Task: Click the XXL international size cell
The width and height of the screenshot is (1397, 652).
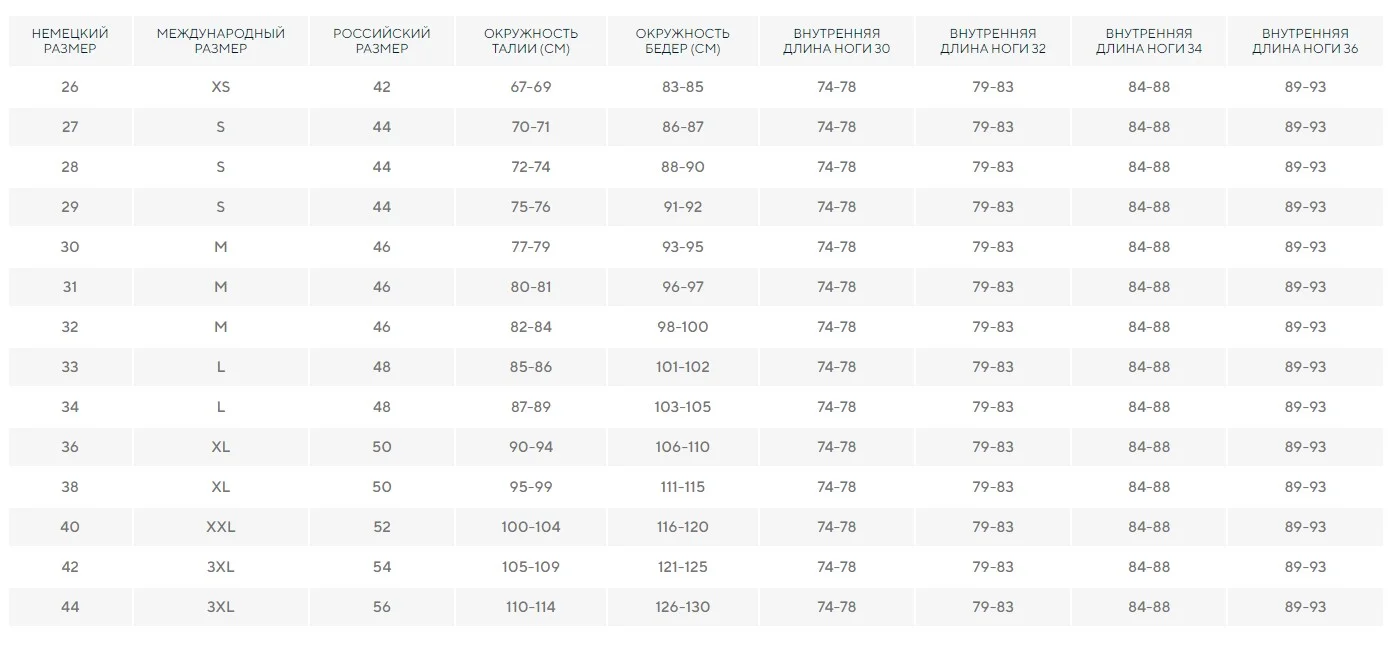Action: pos(221,527)
